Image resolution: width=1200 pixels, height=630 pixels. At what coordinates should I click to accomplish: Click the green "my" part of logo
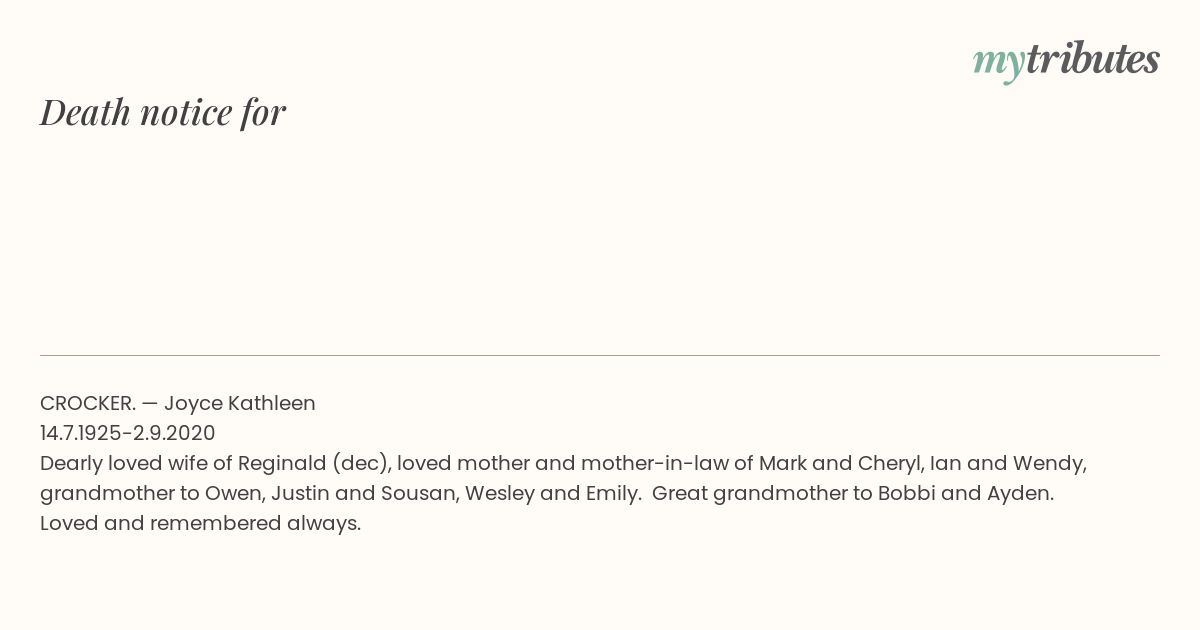[x=998, y=63]
